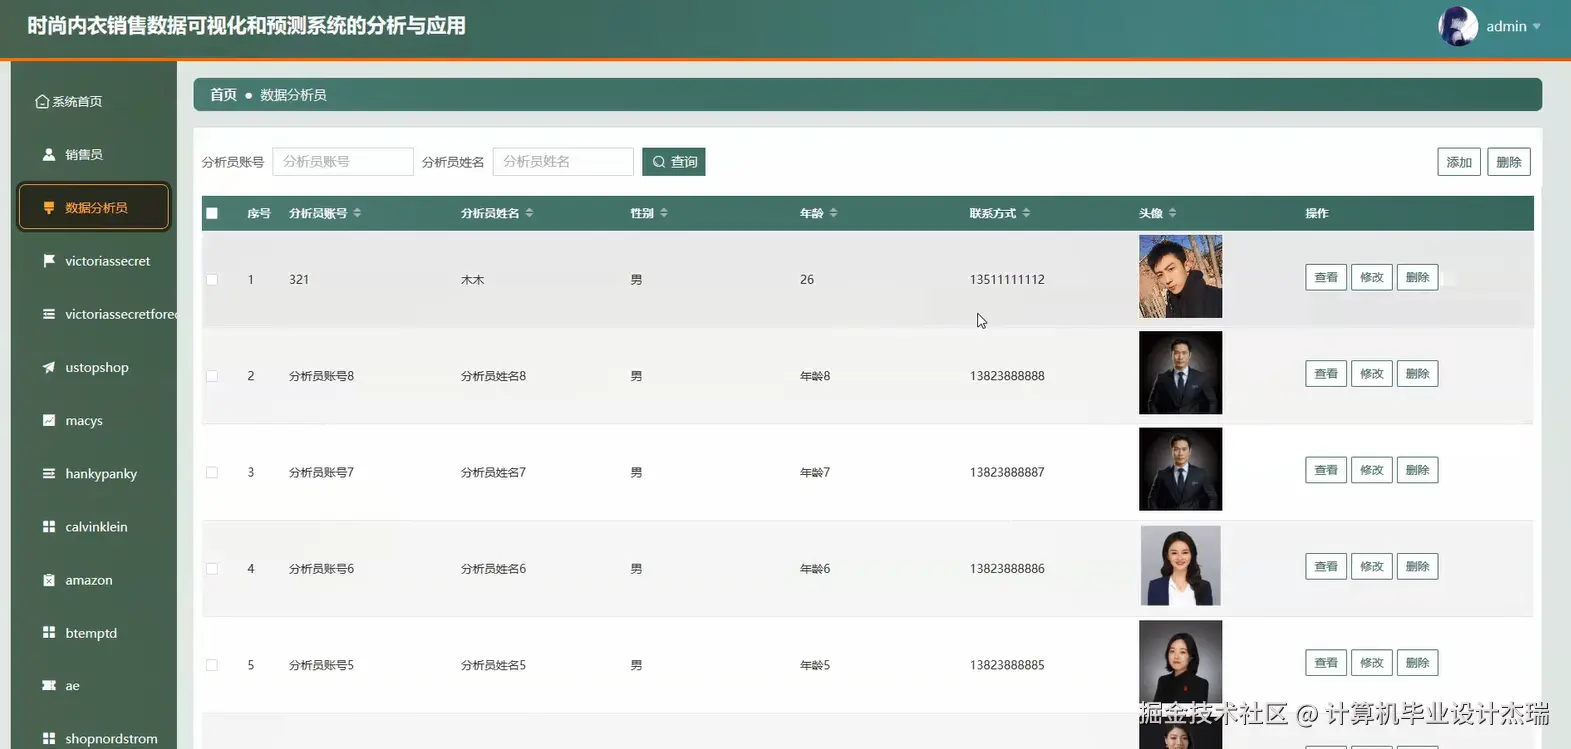This screenshot has width=1571, height=749.
Task: Click the sort arrows on 头像 column
Action: point(1172,213)
